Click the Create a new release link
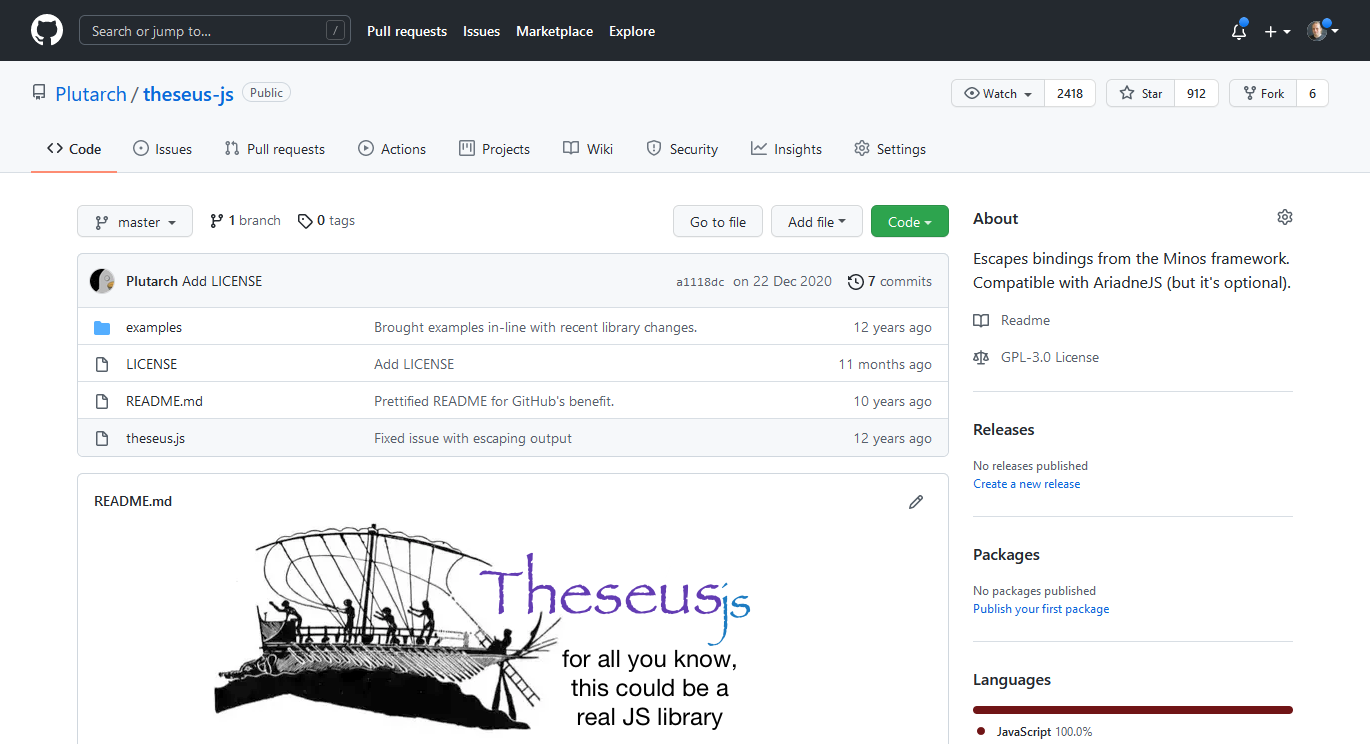This screenshot has width=1370, height=744. (x=1026, y=484)
